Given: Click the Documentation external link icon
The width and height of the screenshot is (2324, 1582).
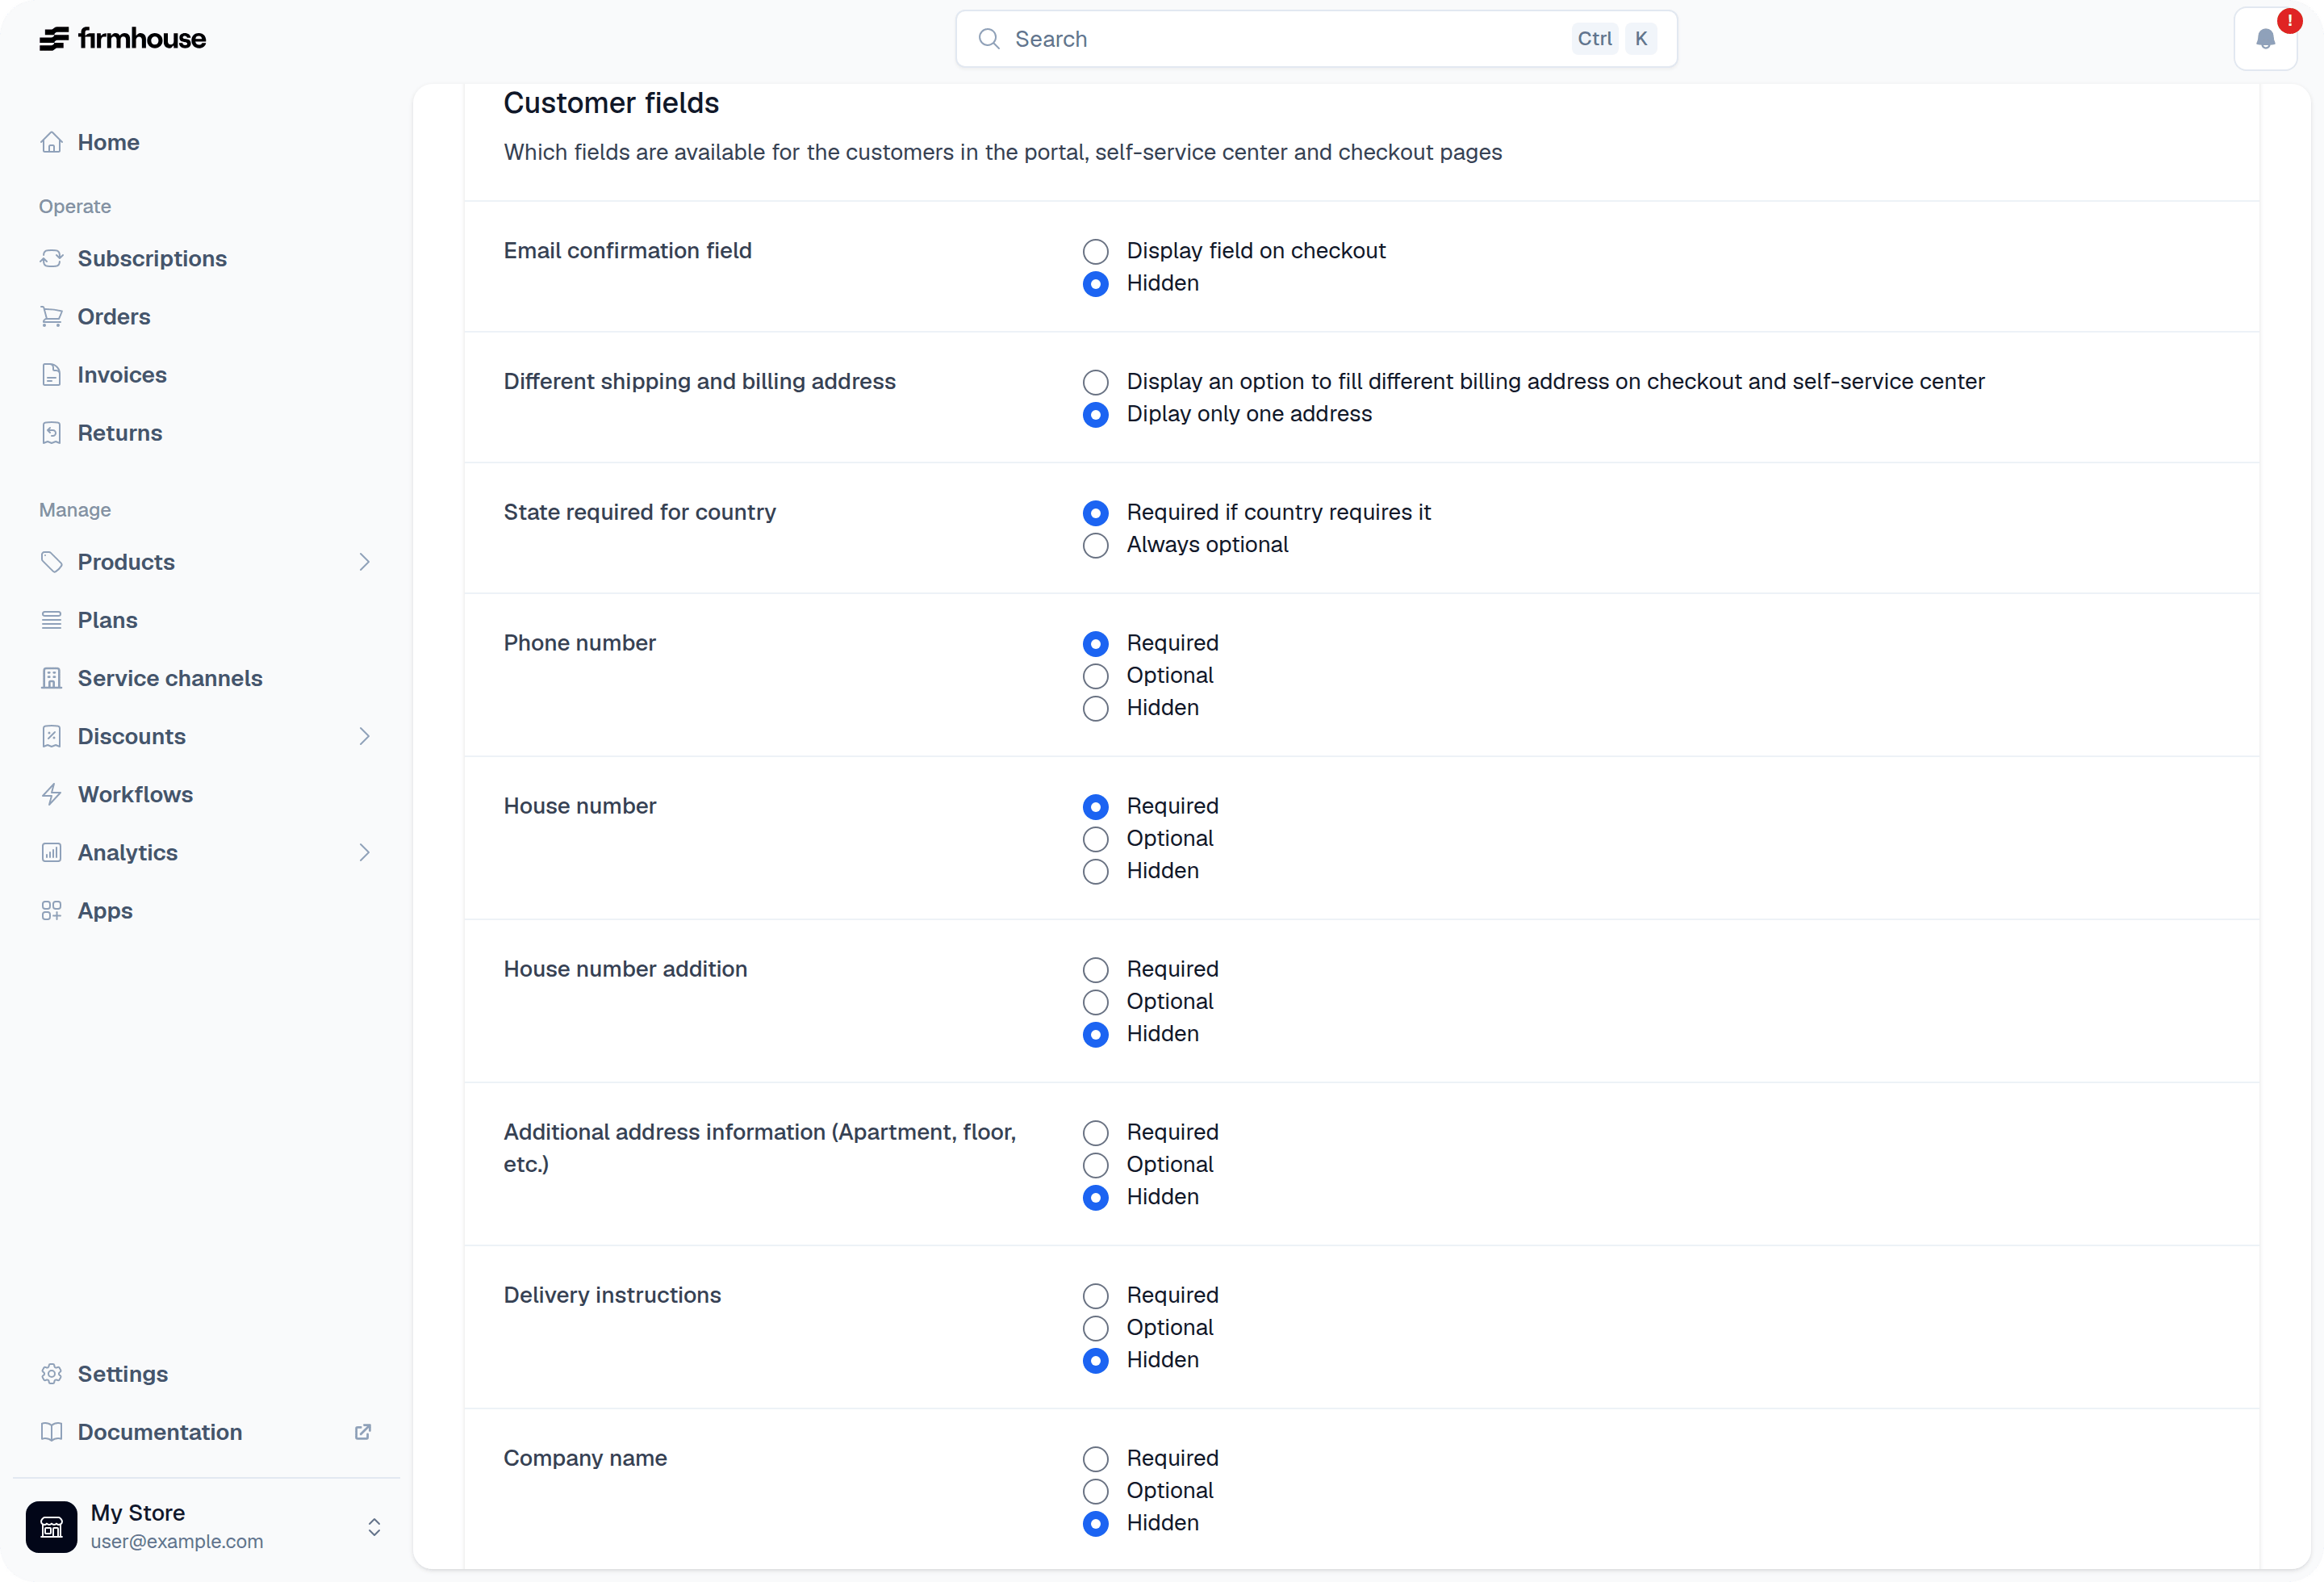Looking at the screenshot, I should coord(363,1432).
